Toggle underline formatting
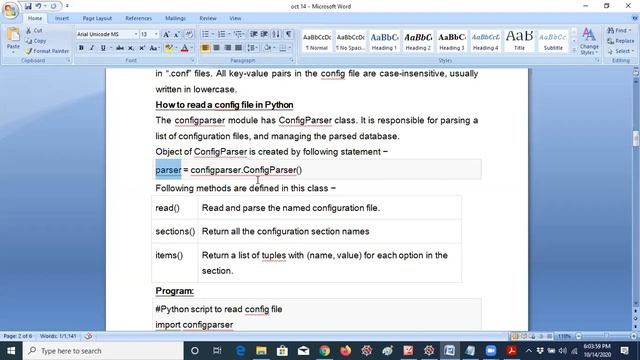The image size is (640, 360). click(x=103, y=48)
